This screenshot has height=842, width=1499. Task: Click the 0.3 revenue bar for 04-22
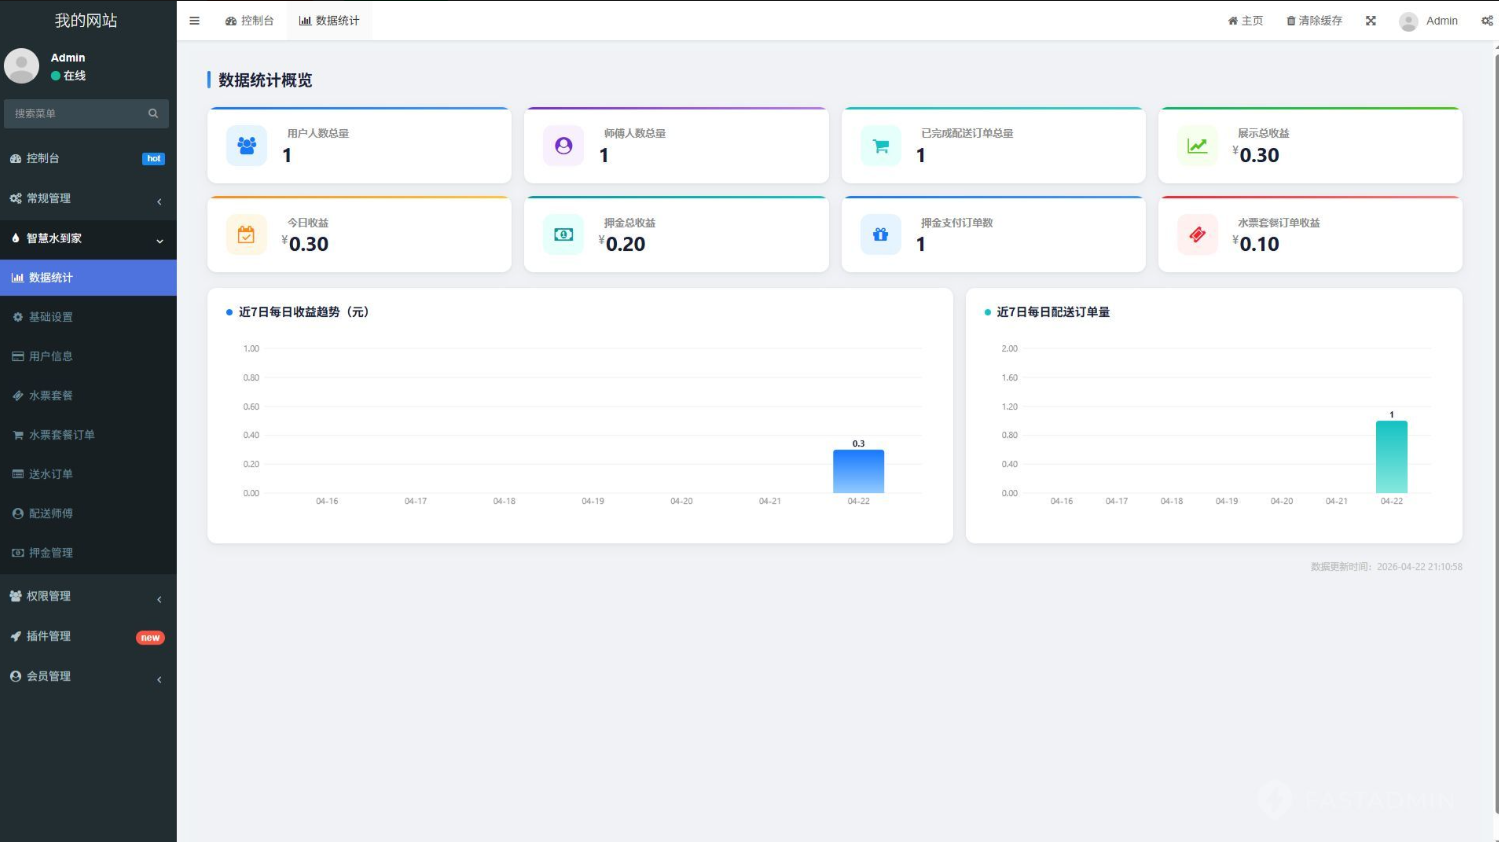(x=859, y=471)
